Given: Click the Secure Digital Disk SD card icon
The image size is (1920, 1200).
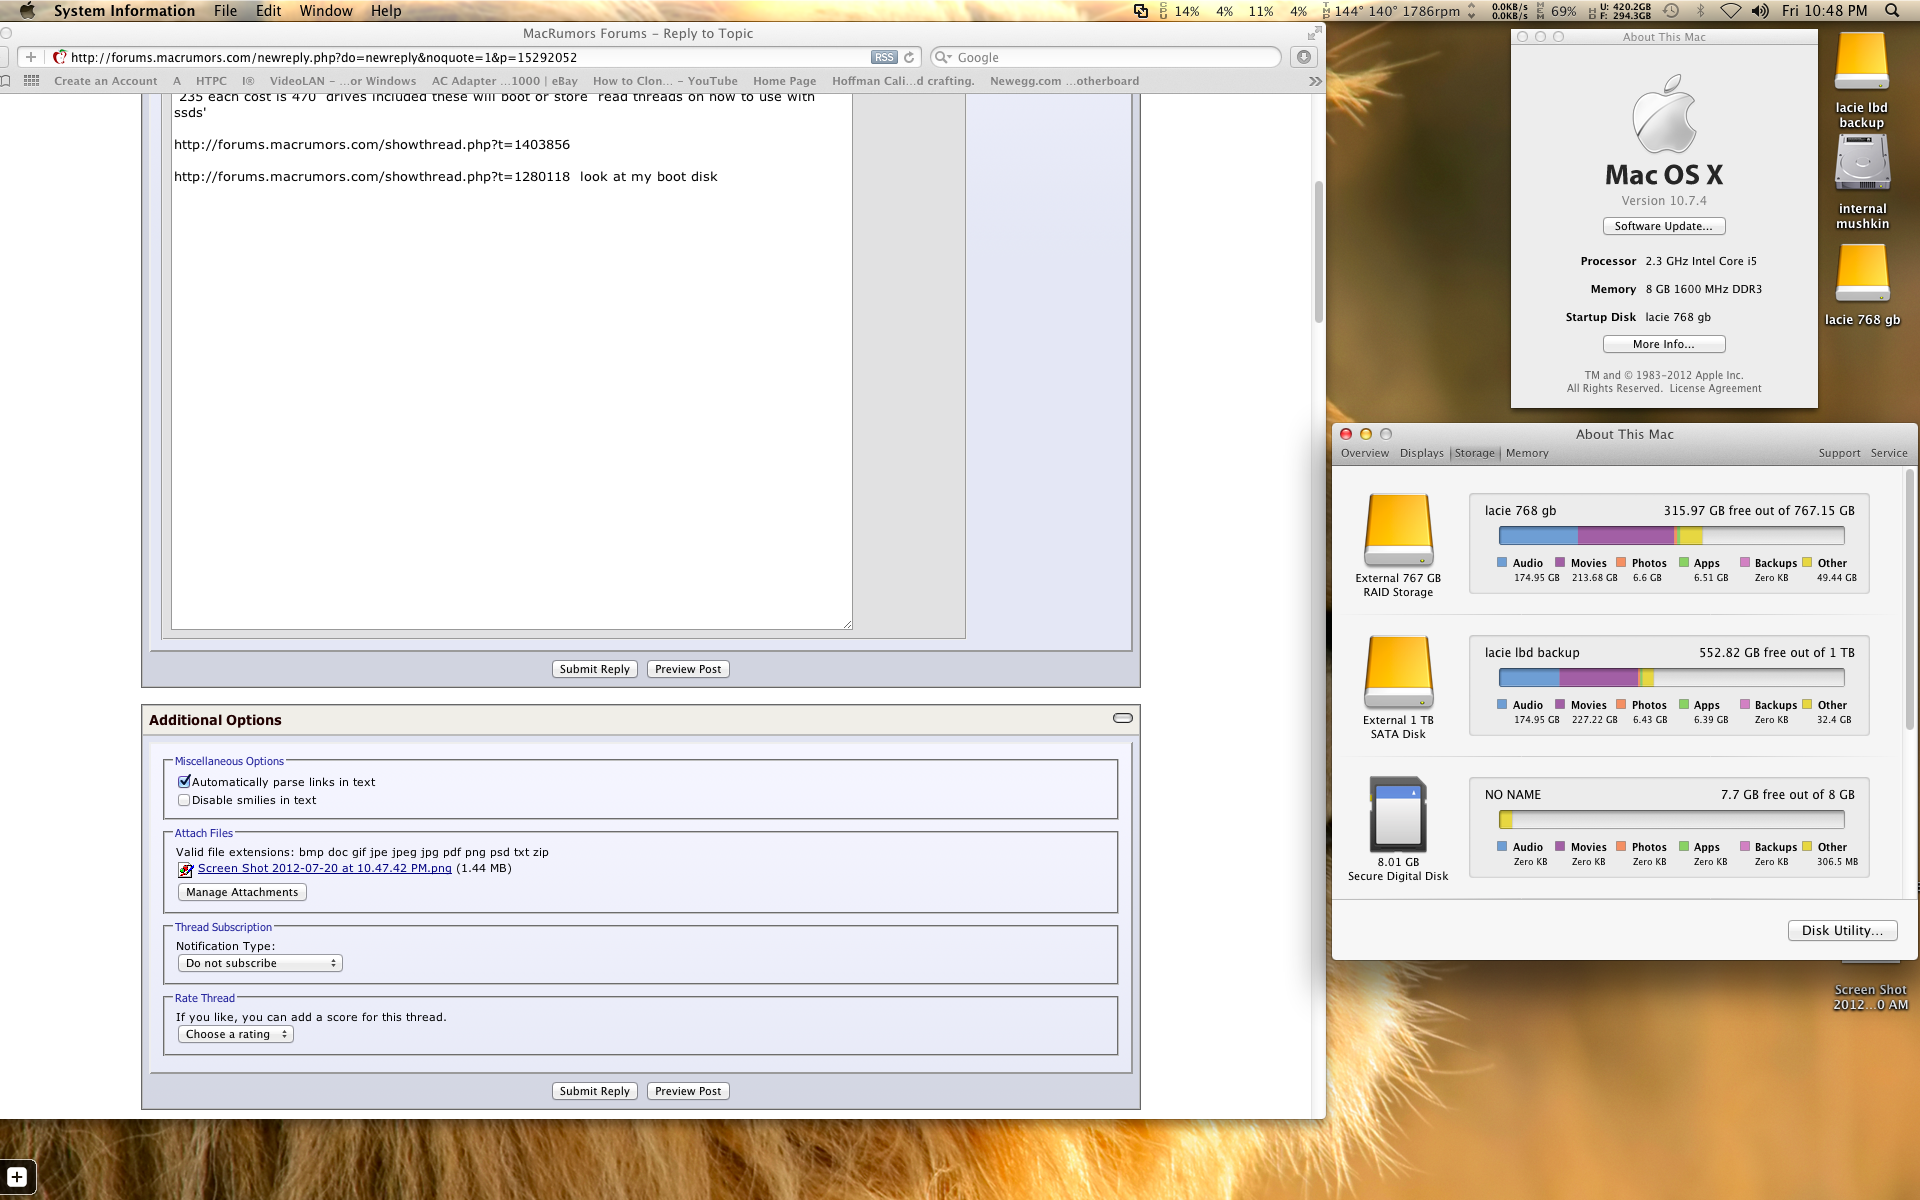Looking at the screenshot, I should pos(1398,814).
